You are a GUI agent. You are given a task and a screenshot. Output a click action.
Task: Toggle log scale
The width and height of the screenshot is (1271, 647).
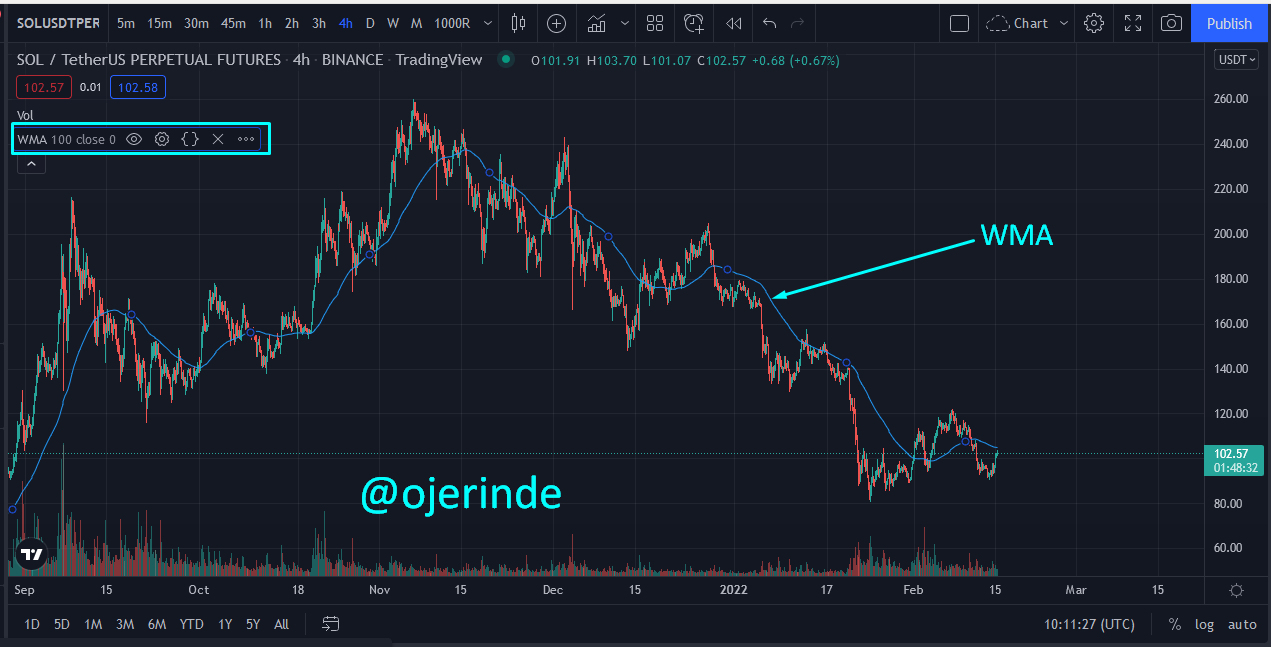[1204, 624]
